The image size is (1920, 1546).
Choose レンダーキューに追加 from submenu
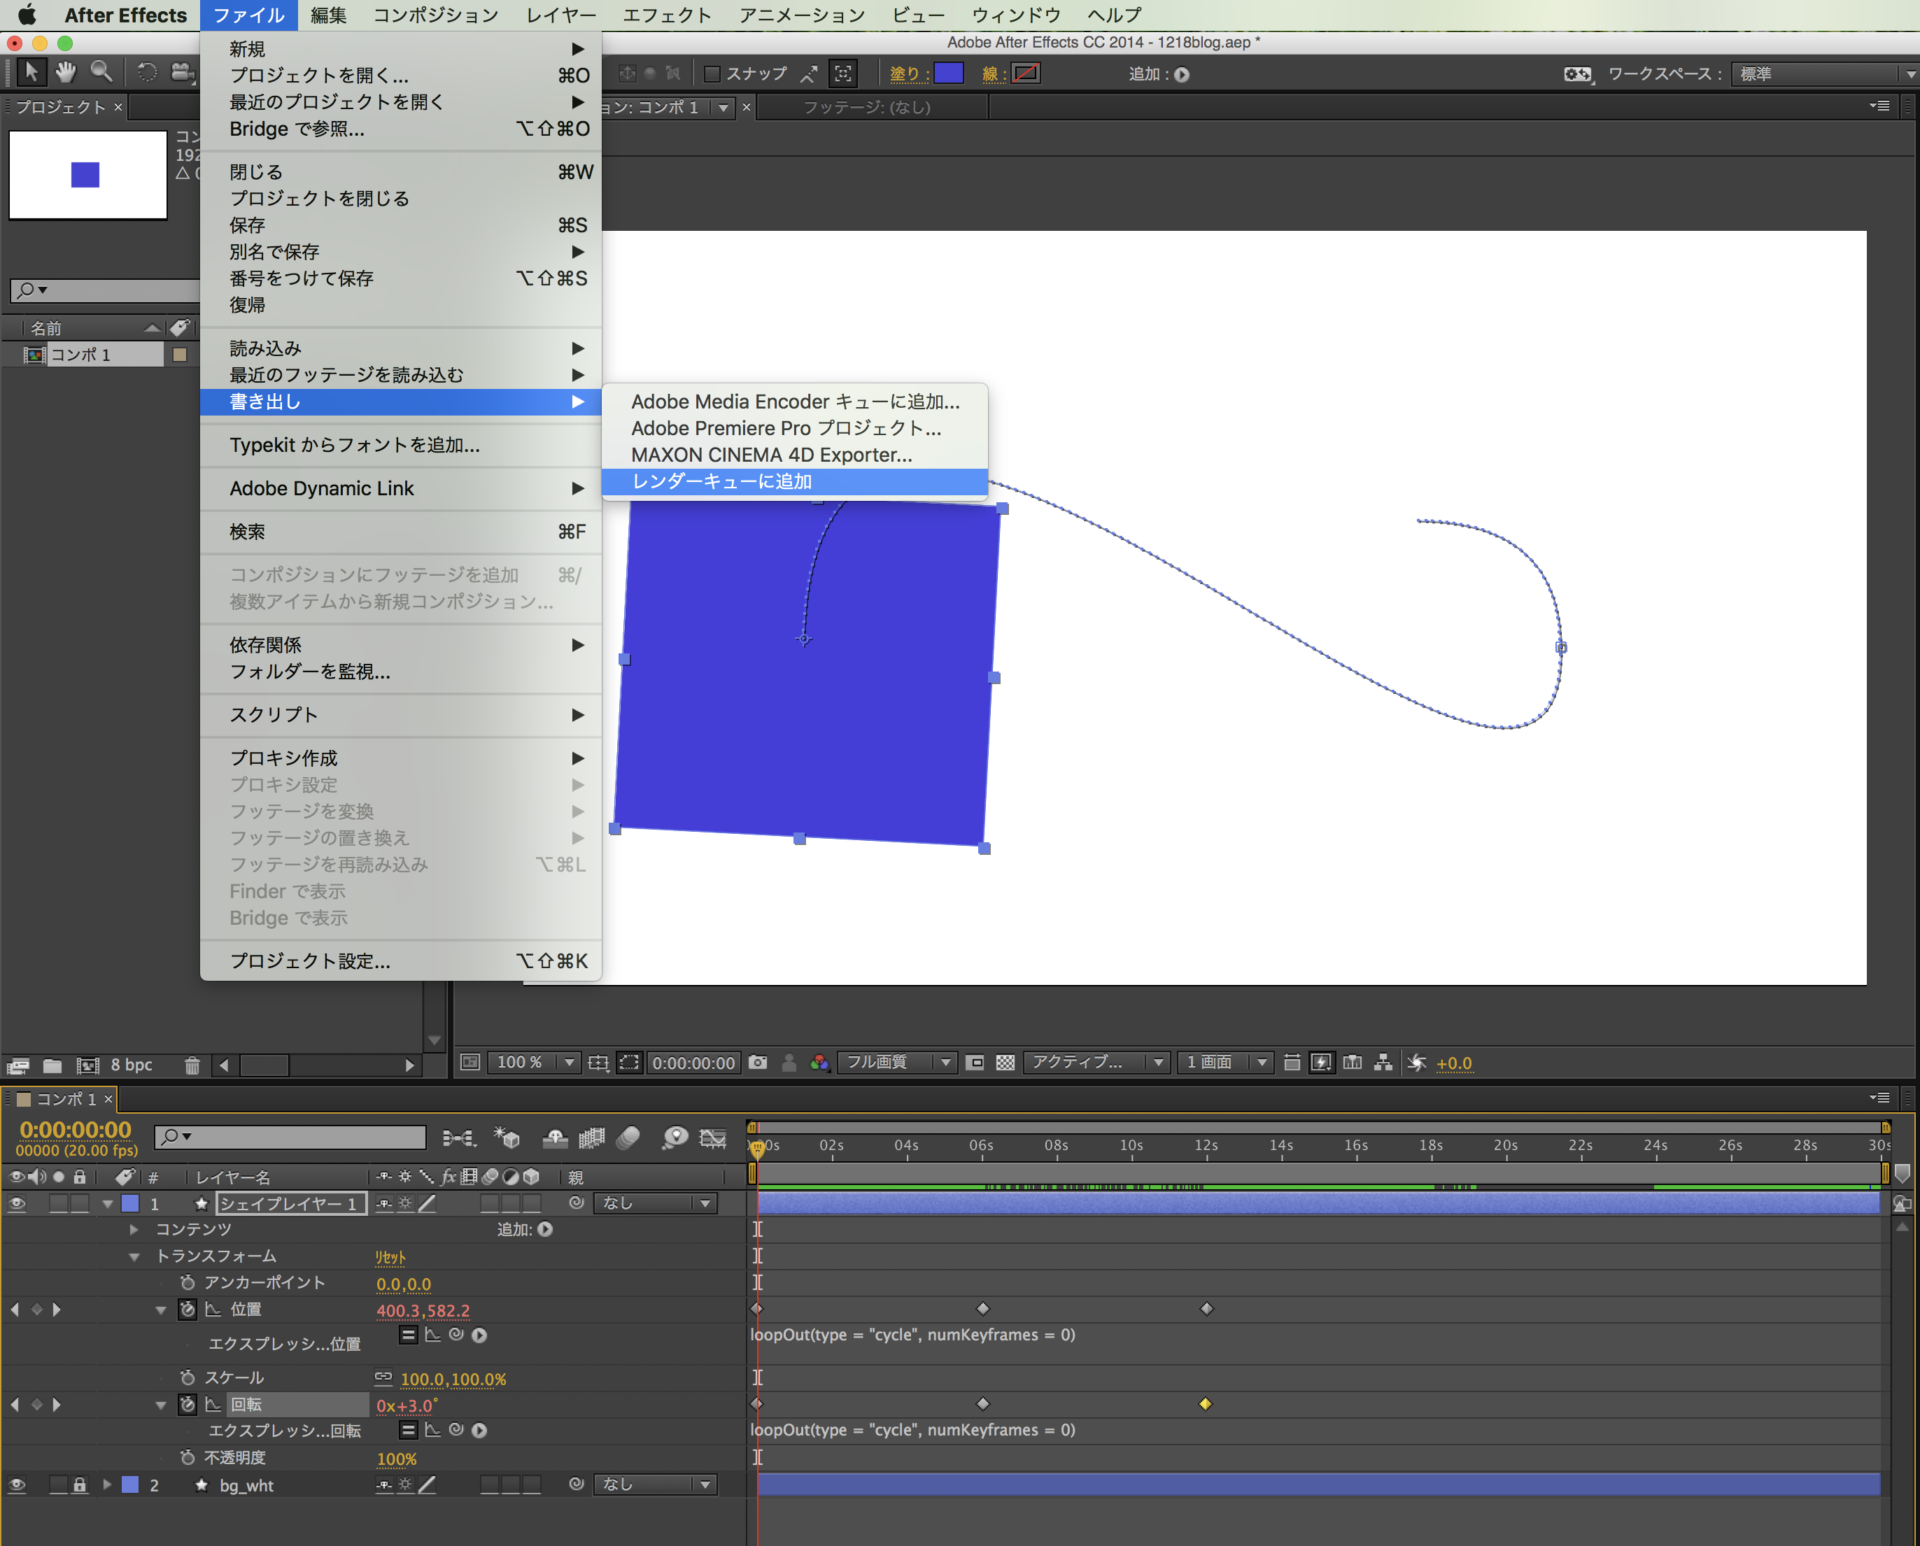794,481
